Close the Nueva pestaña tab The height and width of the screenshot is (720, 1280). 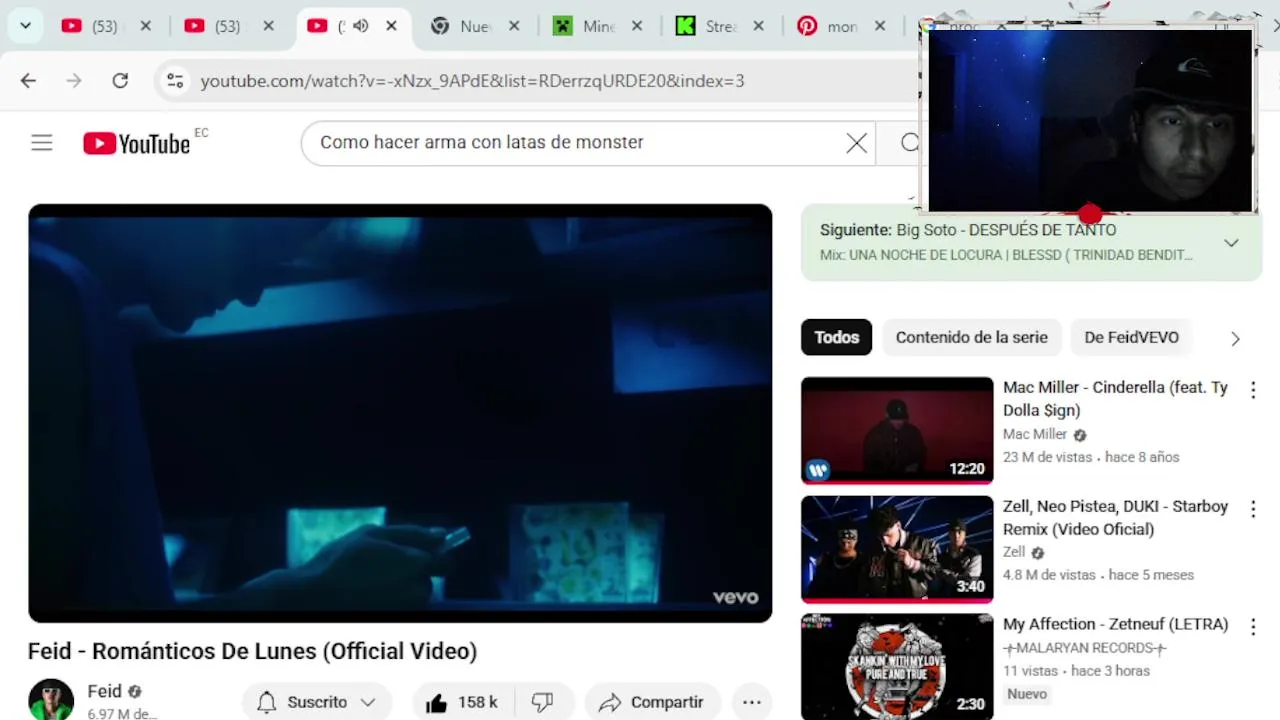[x=514, y=26]
